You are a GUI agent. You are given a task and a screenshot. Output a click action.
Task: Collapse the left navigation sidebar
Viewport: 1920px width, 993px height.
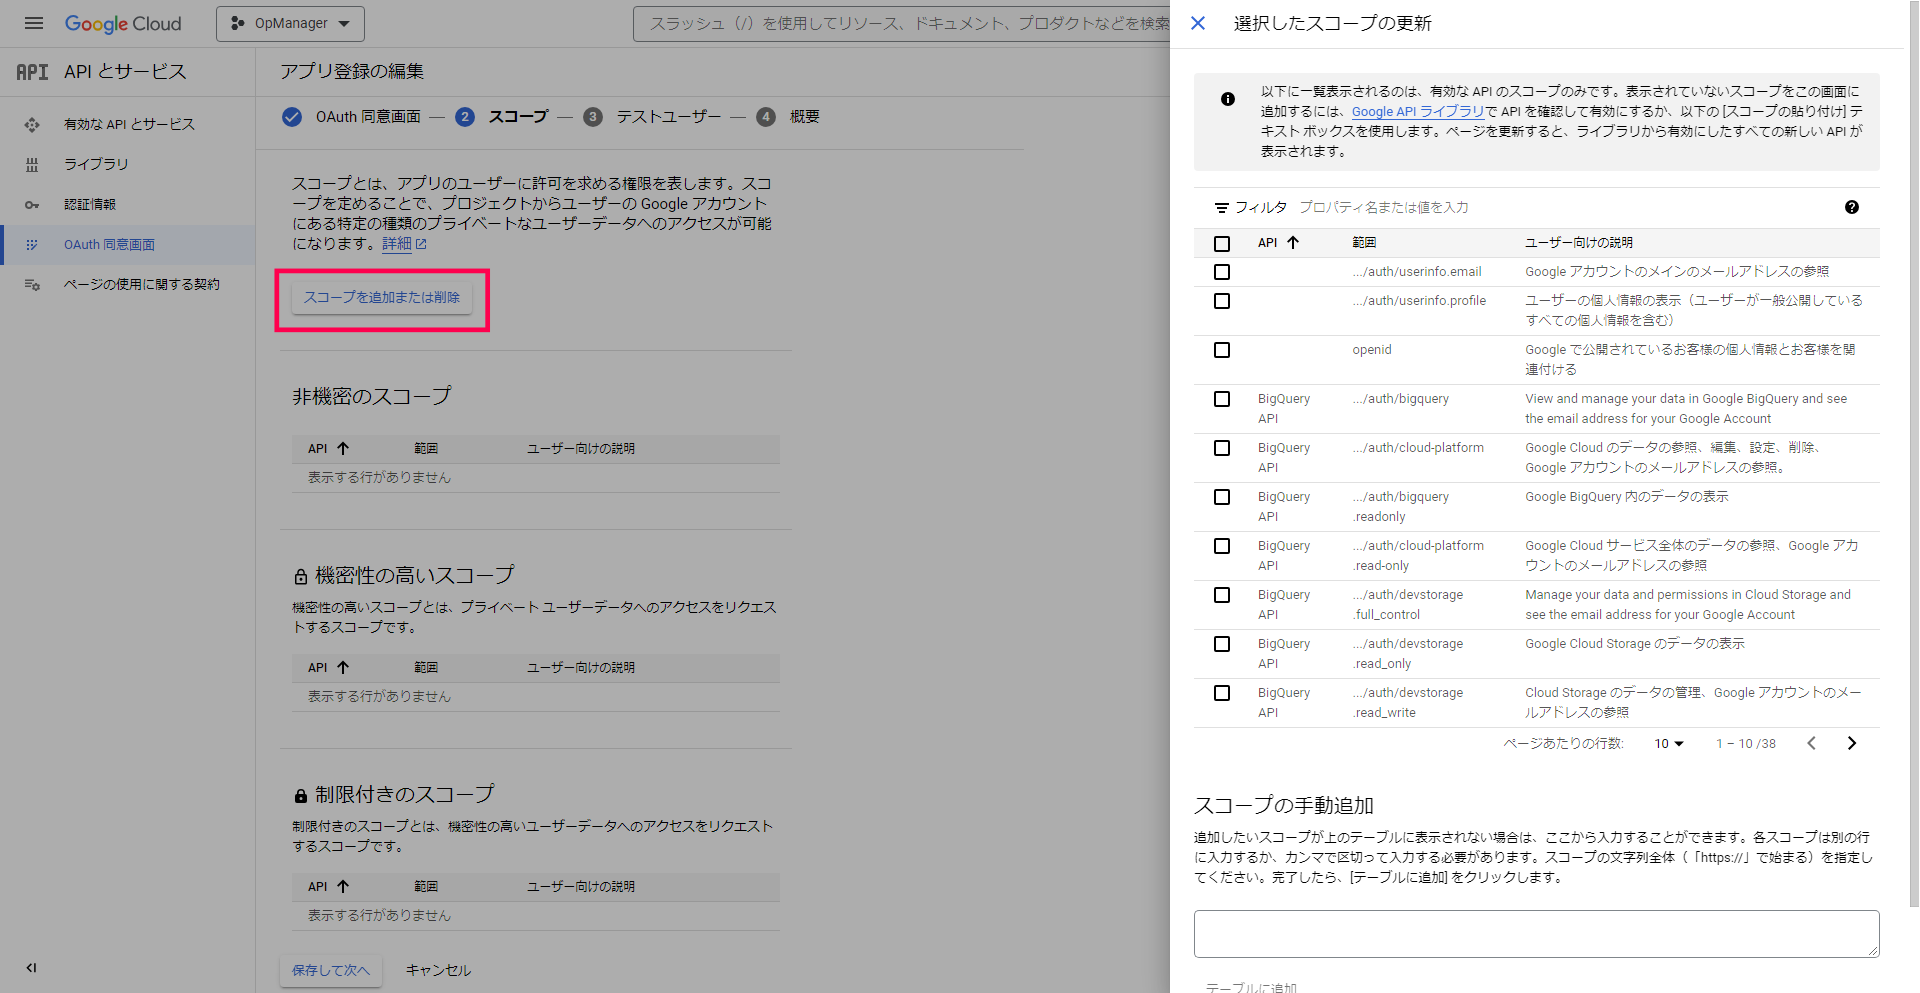[x=31, y=967]
